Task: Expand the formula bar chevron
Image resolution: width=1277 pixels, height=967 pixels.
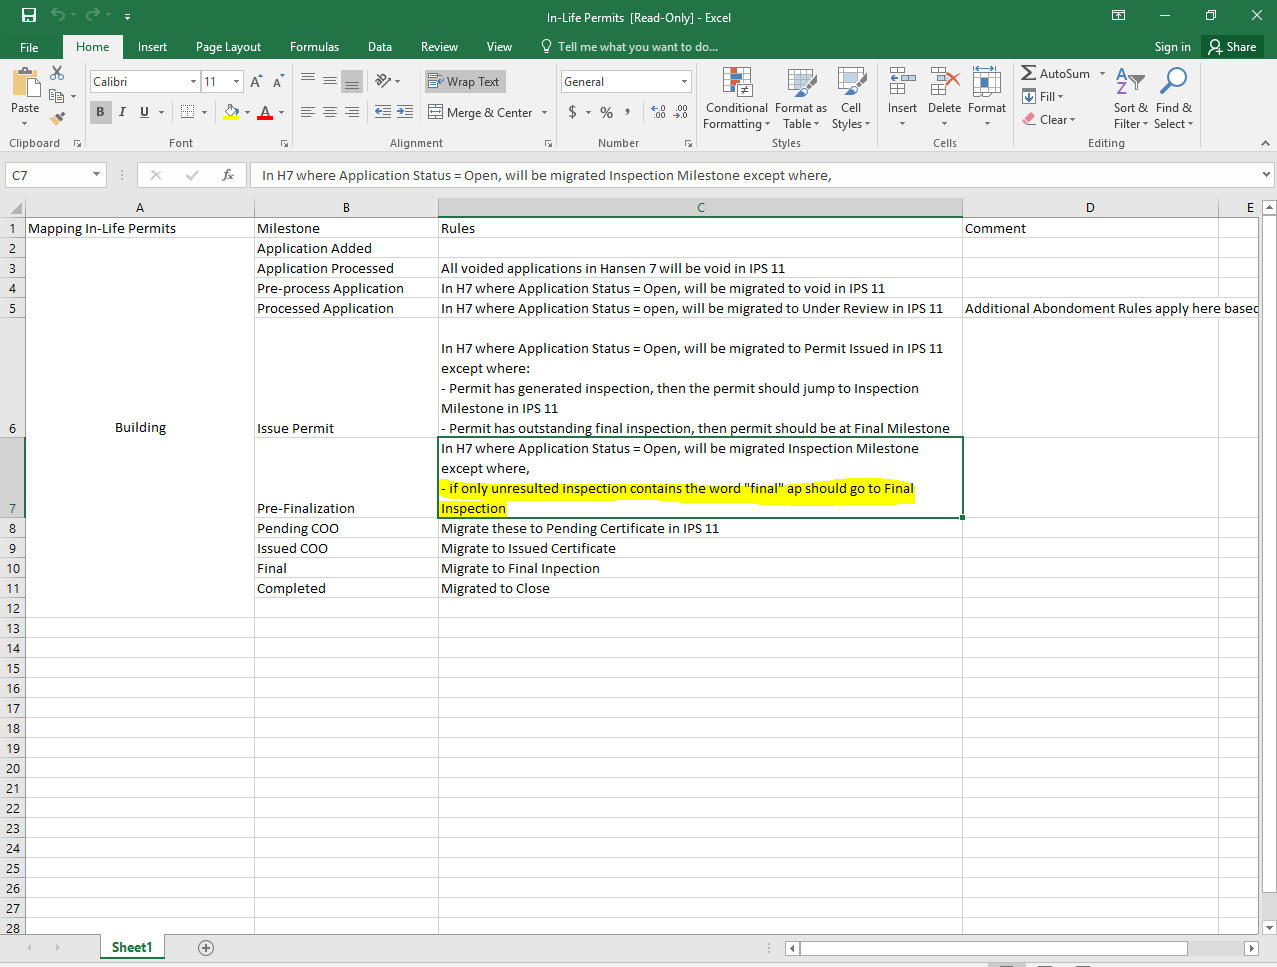Action: (1267, 174)
